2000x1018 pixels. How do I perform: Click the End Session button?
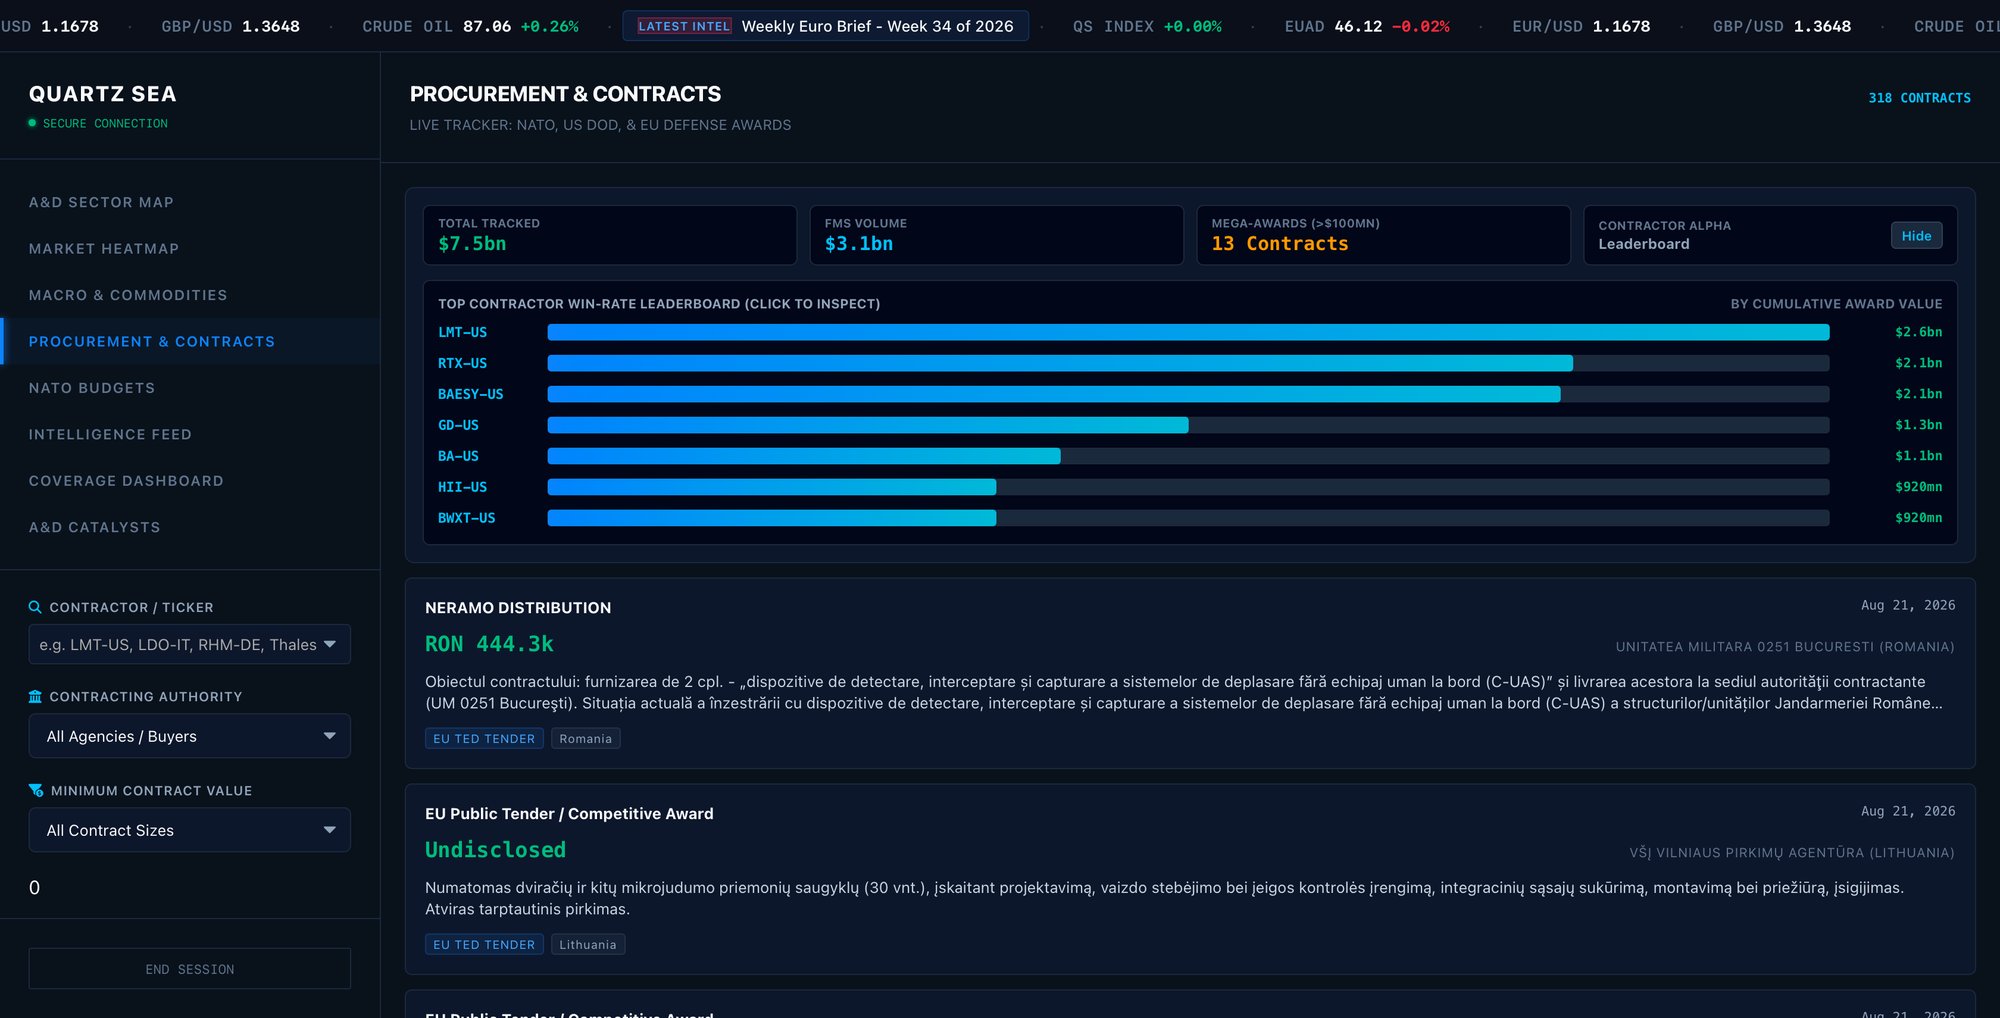click(189, 969)
